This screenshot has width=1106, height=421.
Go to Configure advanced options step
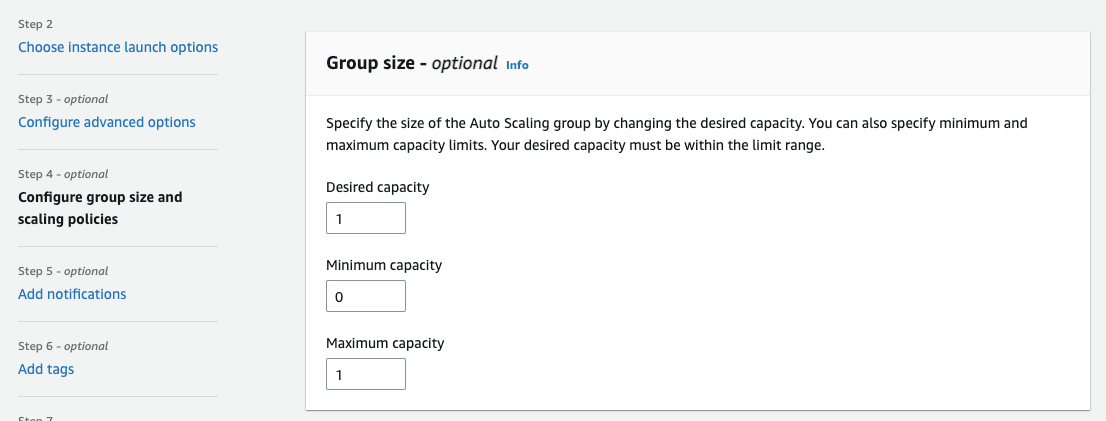pos(107,122)
